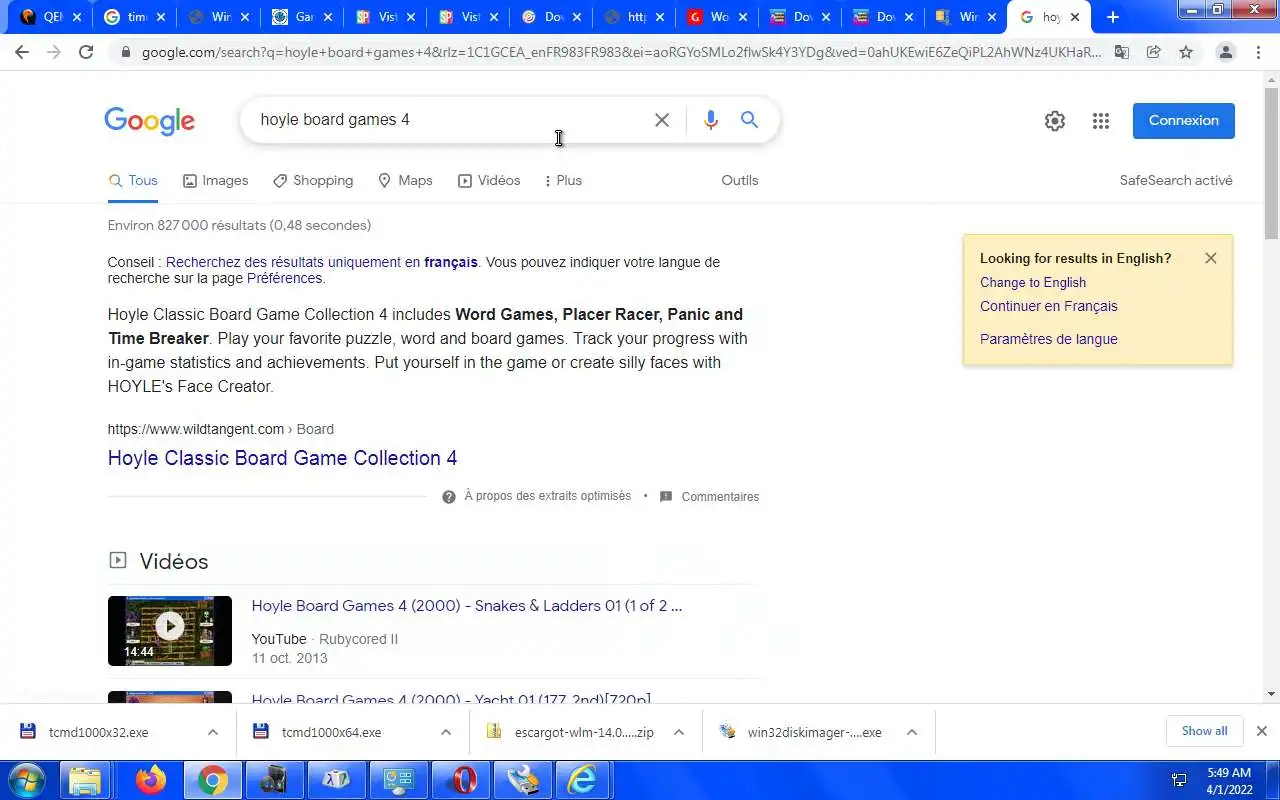
Task: Go back with the browser back arrow
Action: (22, 52)
